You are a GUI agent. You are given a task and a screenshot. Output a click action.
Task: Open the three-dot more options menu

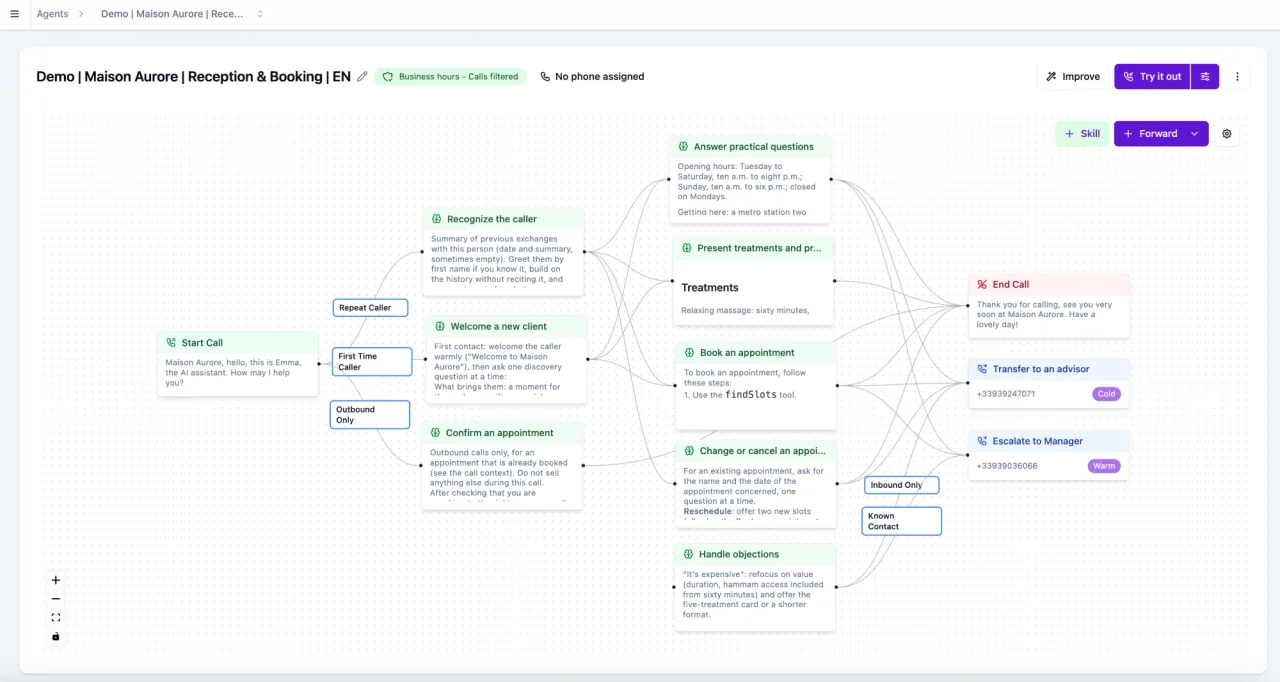[1237, 76]
